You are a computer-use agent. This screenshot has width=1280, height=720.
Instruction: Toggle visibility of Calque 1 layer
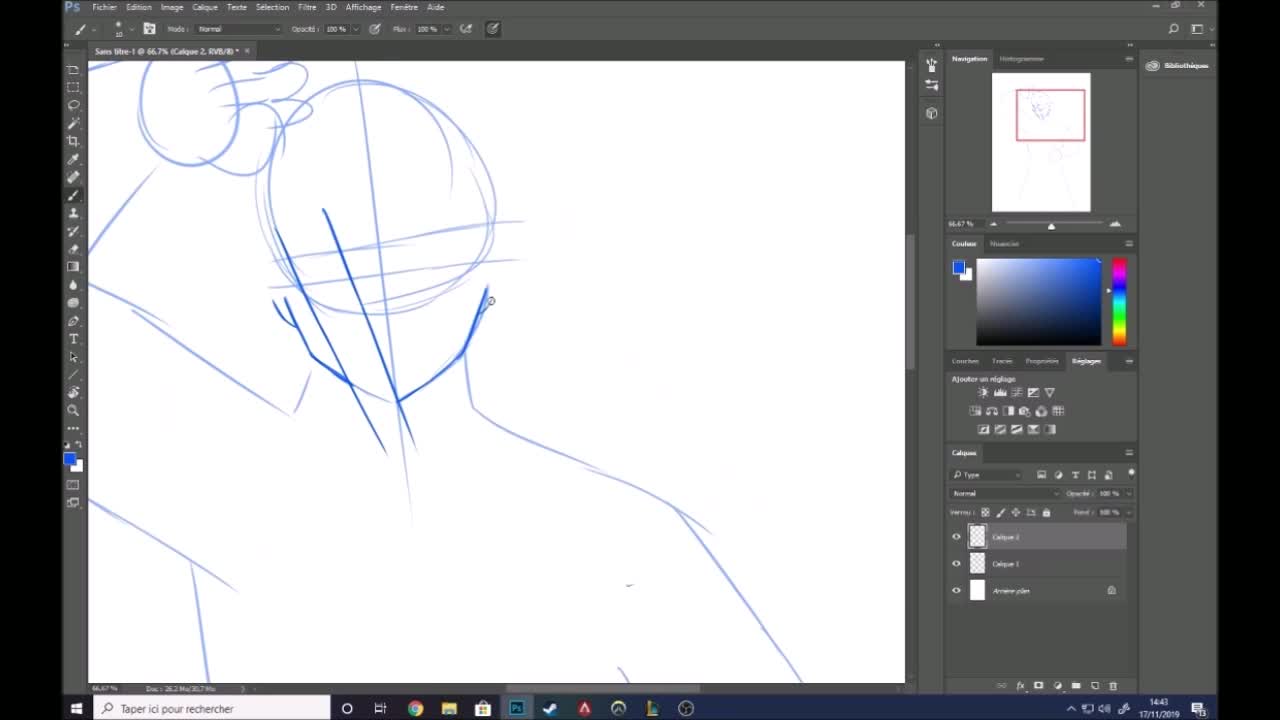click(956, 564)
